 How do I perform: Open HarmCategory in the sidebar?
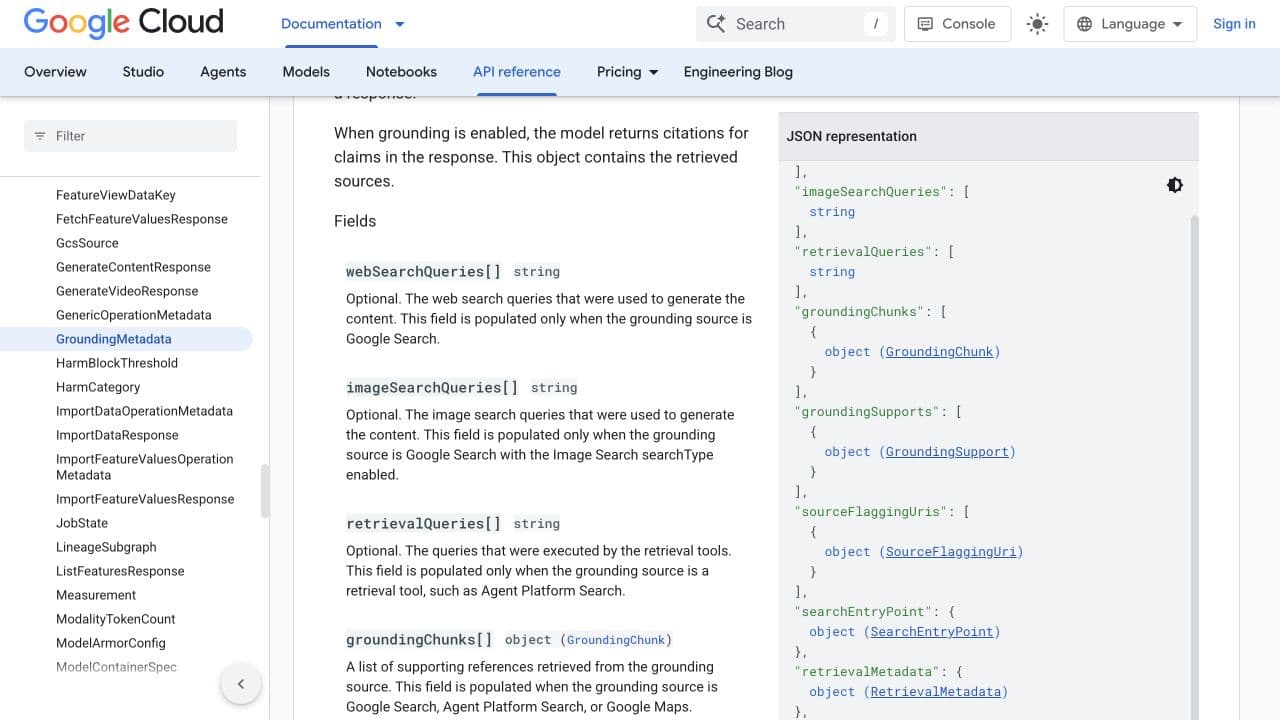pos(98,387)
